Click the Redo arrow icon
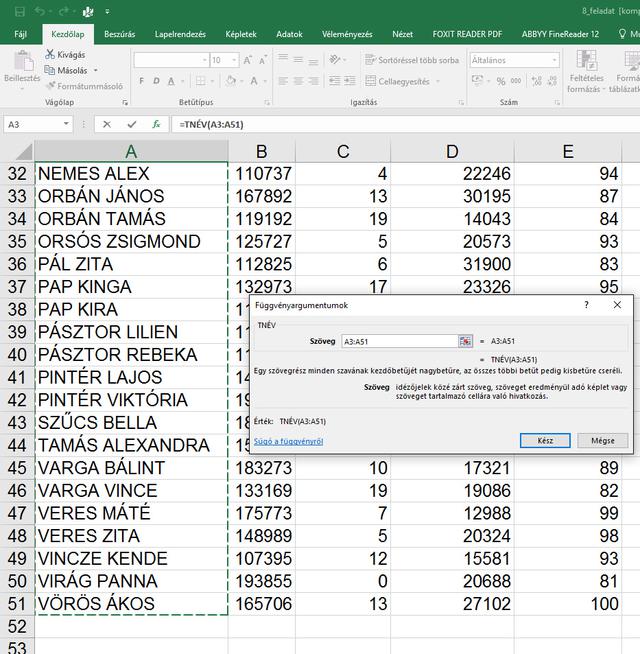The image size is (640, 654). 63,12
